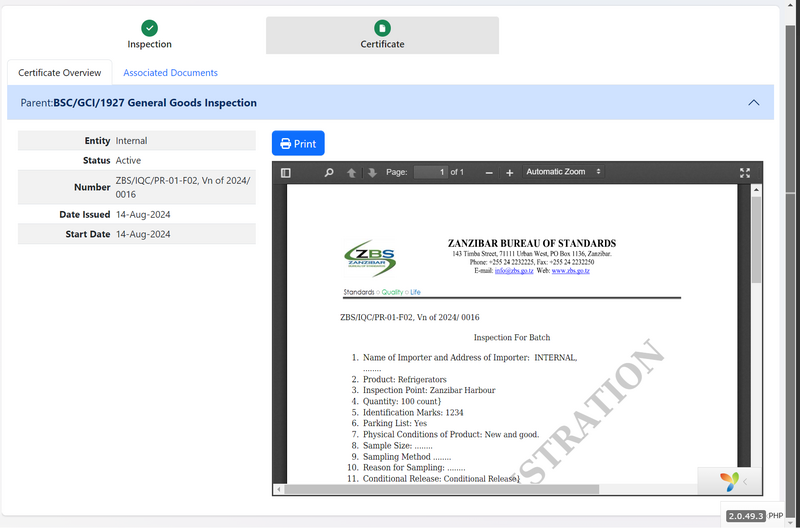
Task: Collapse the General Goods Inspection panel
Action: [x=753, y=102]
